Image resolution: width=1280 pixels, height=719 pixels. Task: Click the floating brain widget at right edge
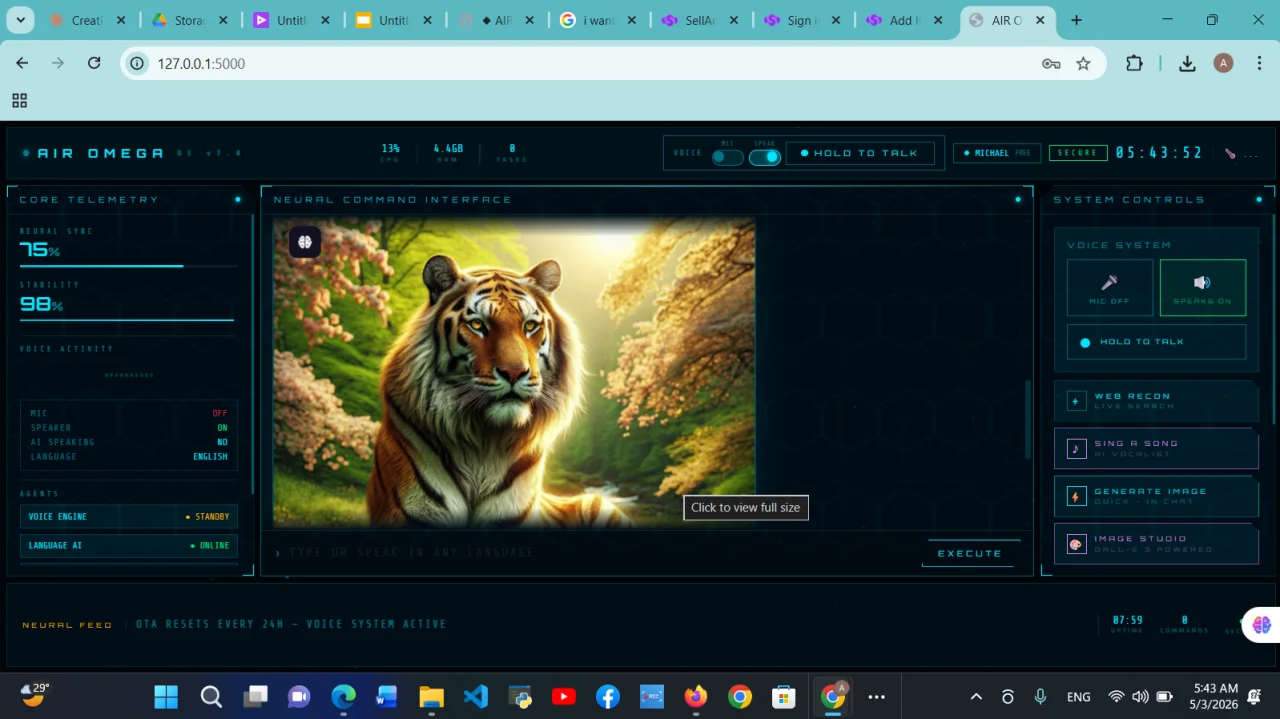pos(1261,625)
